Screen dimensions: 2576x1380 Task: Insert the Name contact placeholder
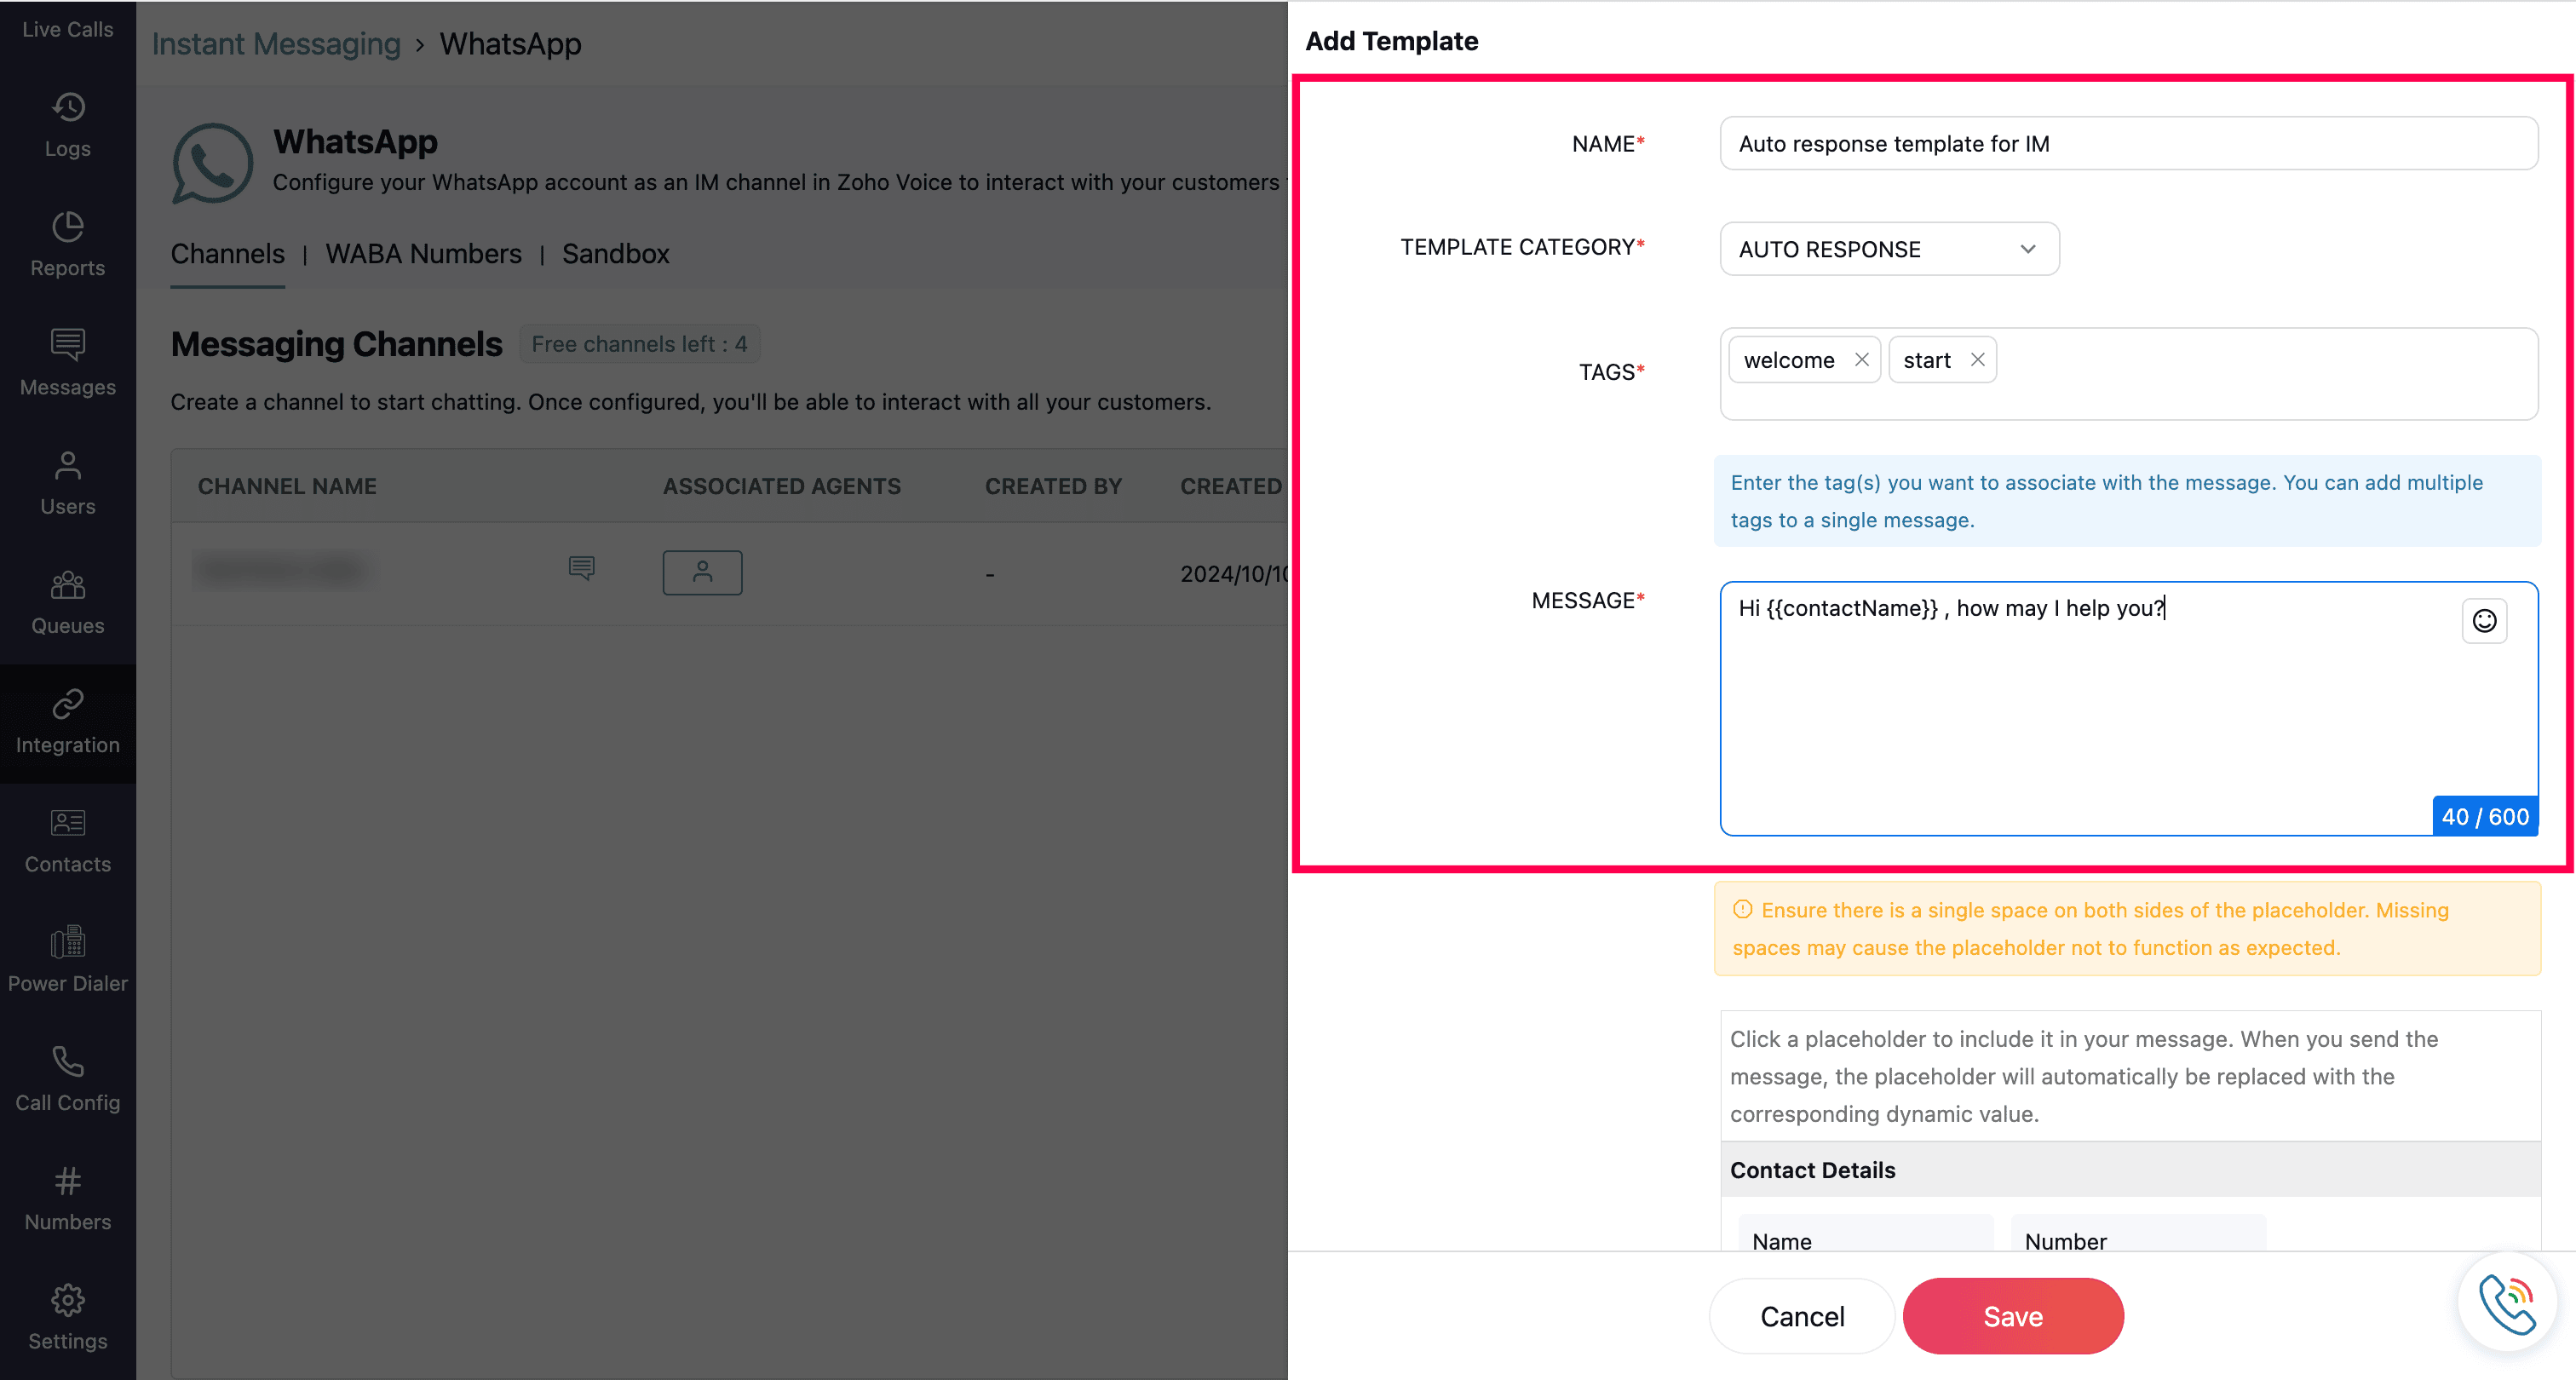pyautogui.click(x=1864, y=1240)
